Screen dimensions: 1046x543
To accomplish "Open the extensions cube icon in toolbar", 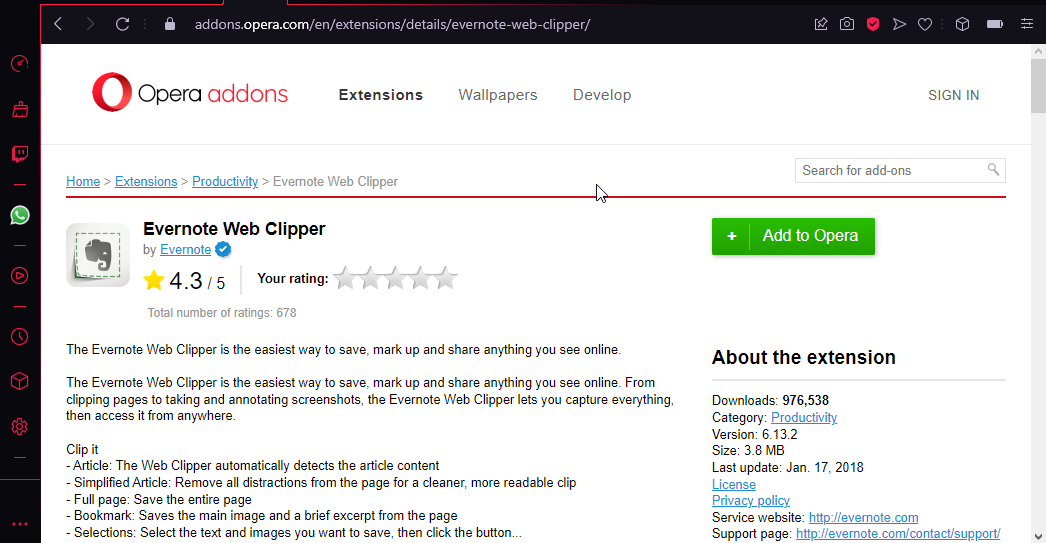I will click(962, 24).
